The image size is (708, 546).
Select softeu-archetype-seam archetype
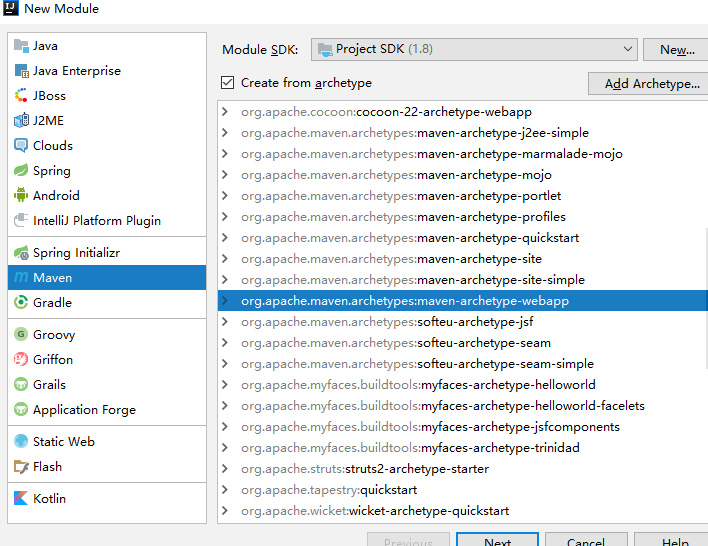(462, 343)
